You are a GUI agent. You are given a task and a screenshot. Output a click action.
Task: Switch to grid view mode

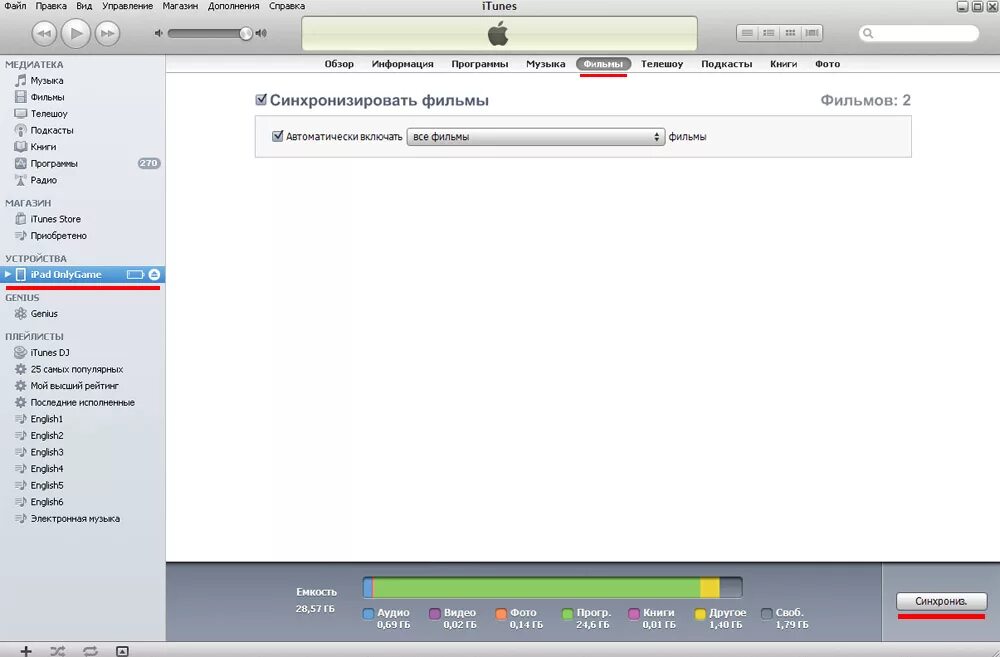[x=790, y=33]
